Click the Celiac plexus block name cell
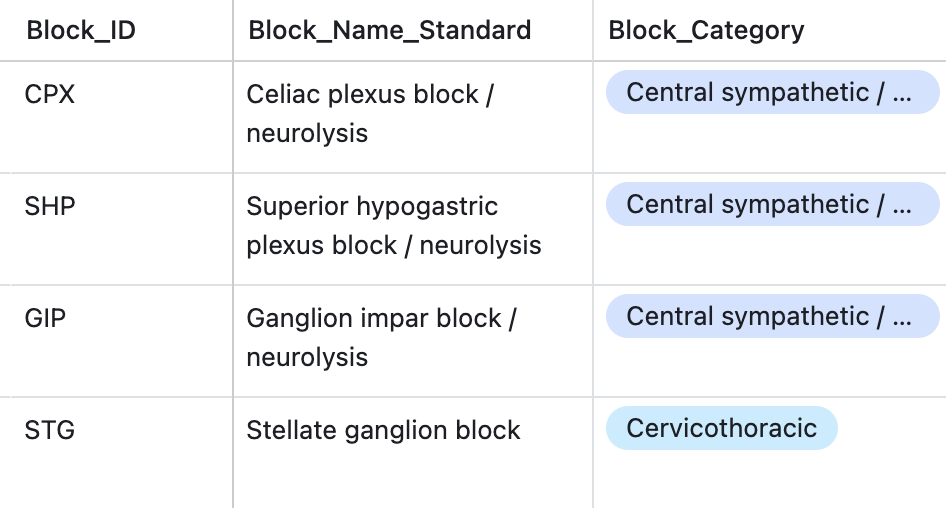 click(370, 113)
